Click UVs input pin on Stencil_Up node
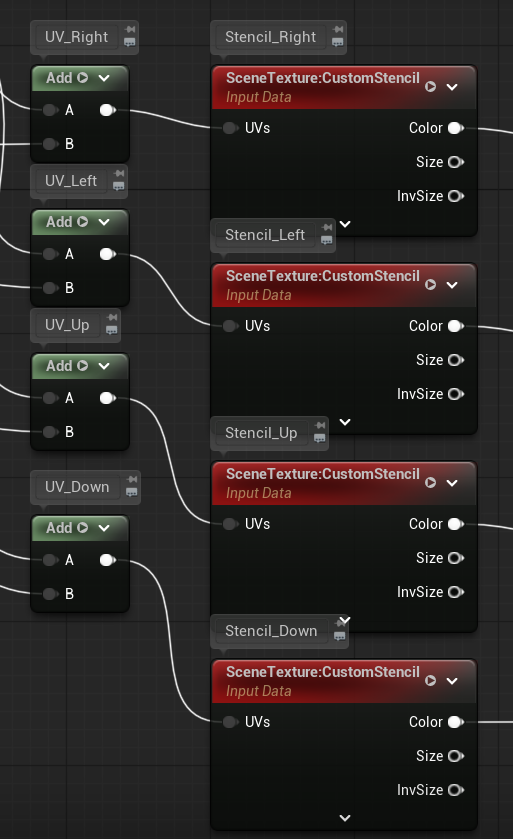 (x=230, y=524)
